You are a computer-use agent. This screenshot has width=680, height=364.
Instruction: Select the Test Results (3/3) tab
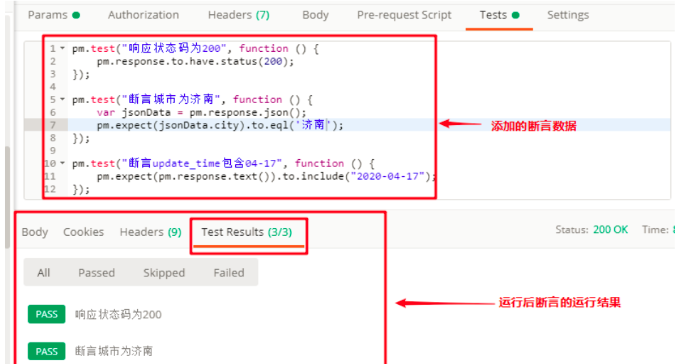pos(246,232)
